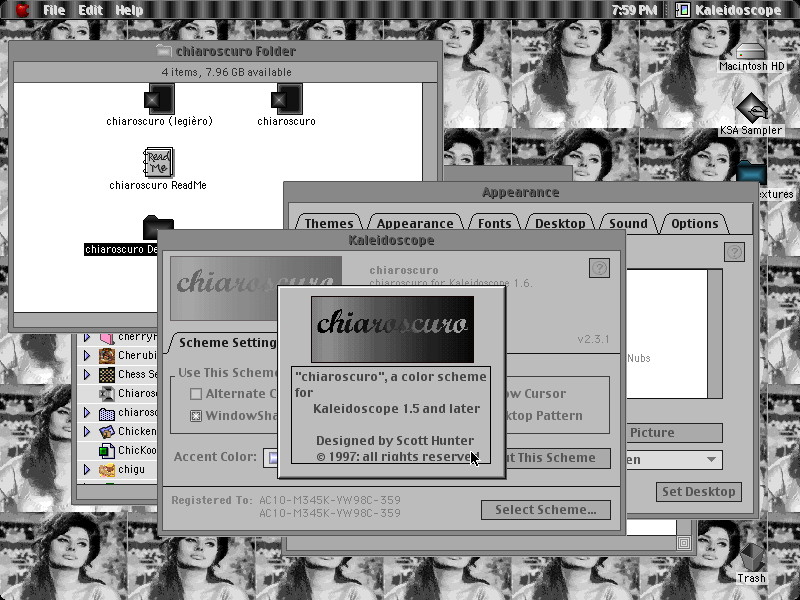Open the Accent Color swatch pop-up
Viewport: 800px width, 600px height.
pyautogui.click(x=270, y=458)
